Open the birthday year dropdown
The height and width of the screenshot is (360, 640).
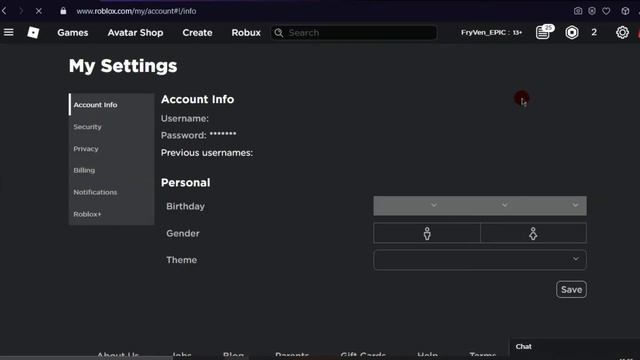point(551,205)
